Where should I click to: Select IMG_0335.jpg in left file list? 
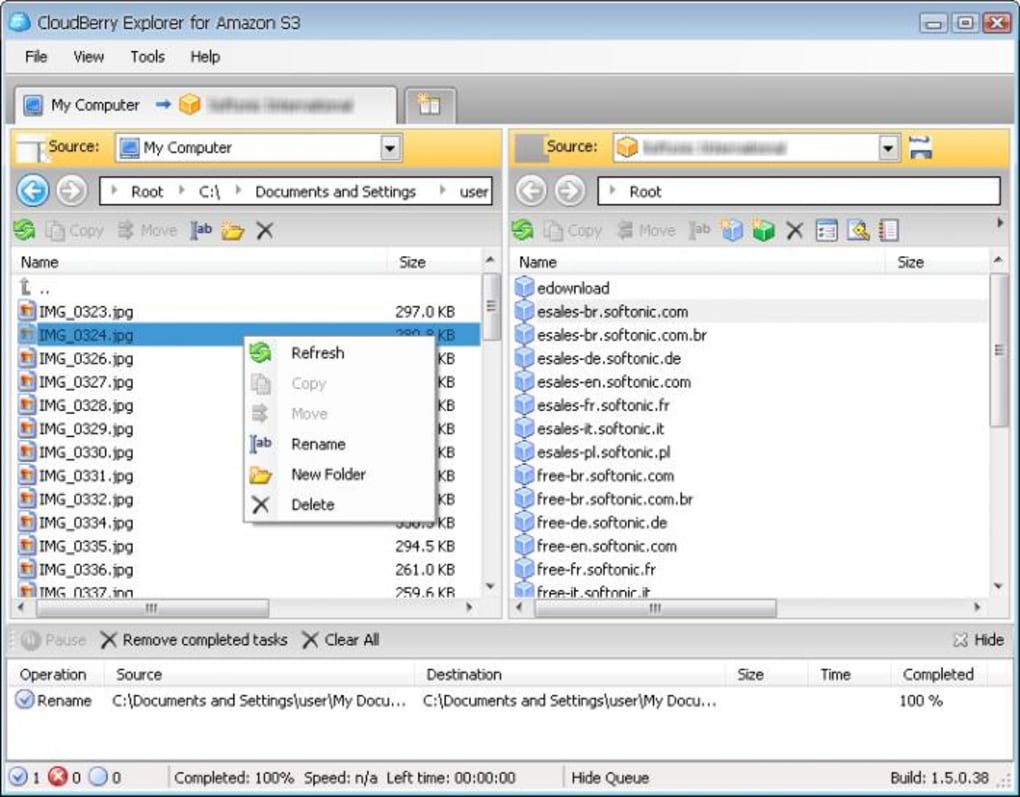(x=86, y=546)
